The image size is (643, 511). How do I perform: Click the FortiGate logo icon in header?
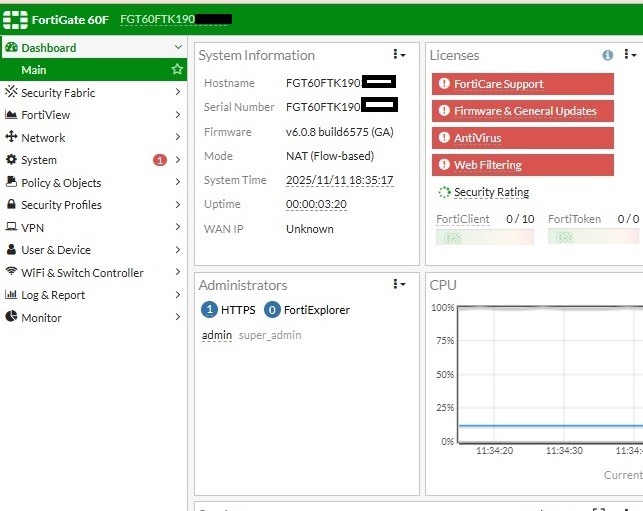(x=15, y=20)
